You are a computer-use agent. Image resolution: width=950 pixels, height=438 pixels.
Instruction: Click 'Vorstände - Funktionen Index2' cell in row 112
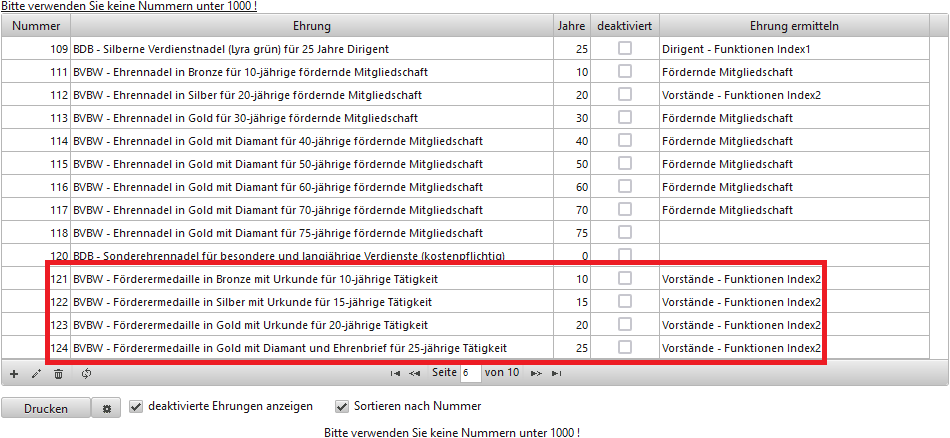pyautogui.click(x=794, y=95)
